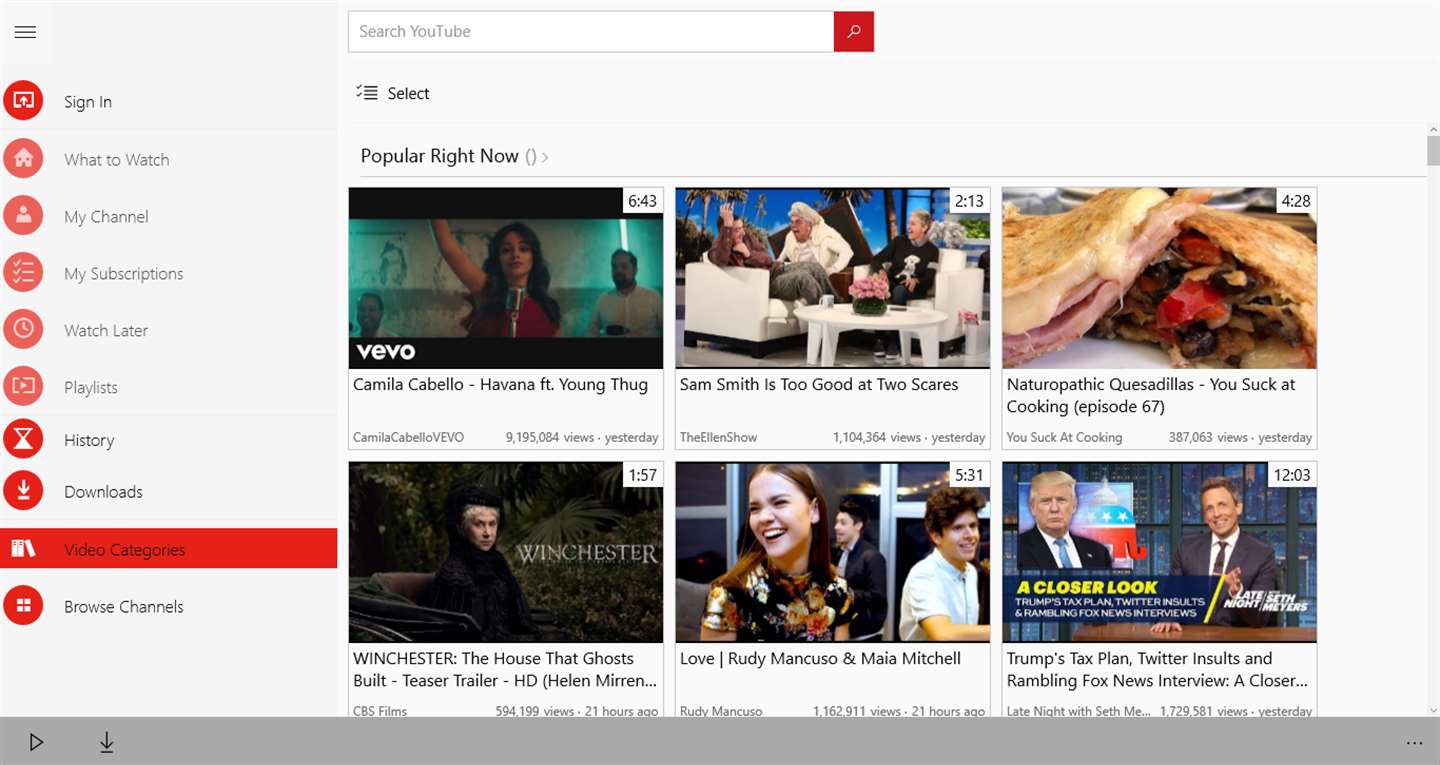The height and width of the screenshot is (765, 1440).
Task: Click title 'Love | Rudy Mancuso & Maia Mitchell'
Action: point(820,658)
